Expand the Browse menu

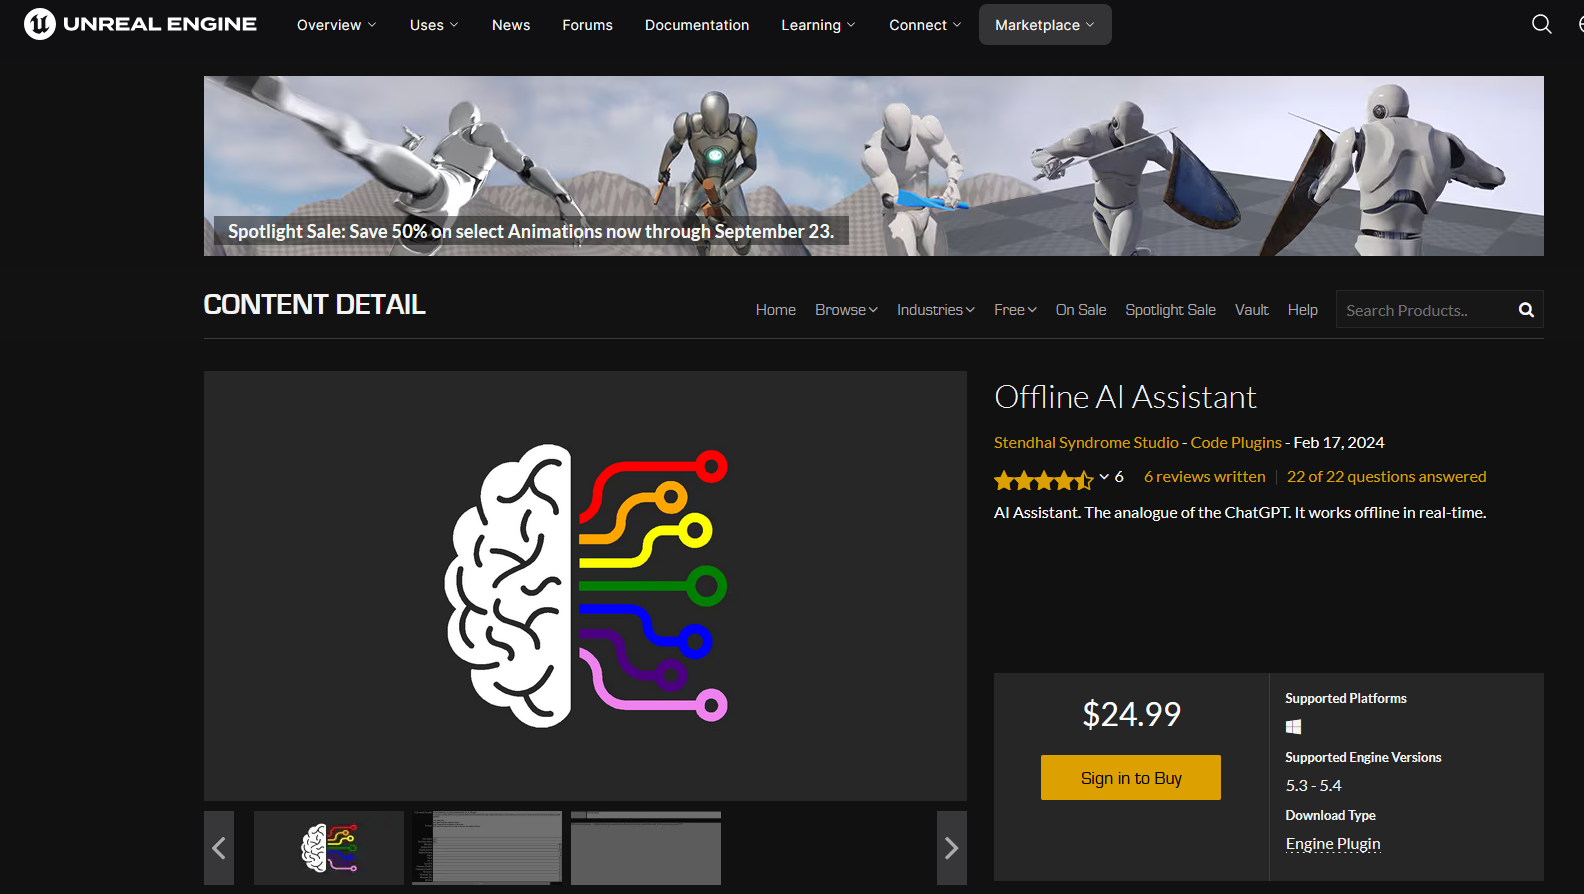click(x=846, y=310)
